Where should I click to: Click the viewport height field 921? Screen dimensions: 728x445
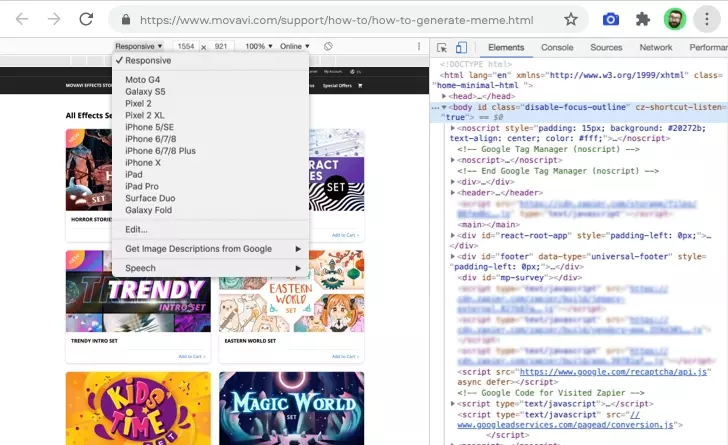pyautogui.click(x=221, y=46)
